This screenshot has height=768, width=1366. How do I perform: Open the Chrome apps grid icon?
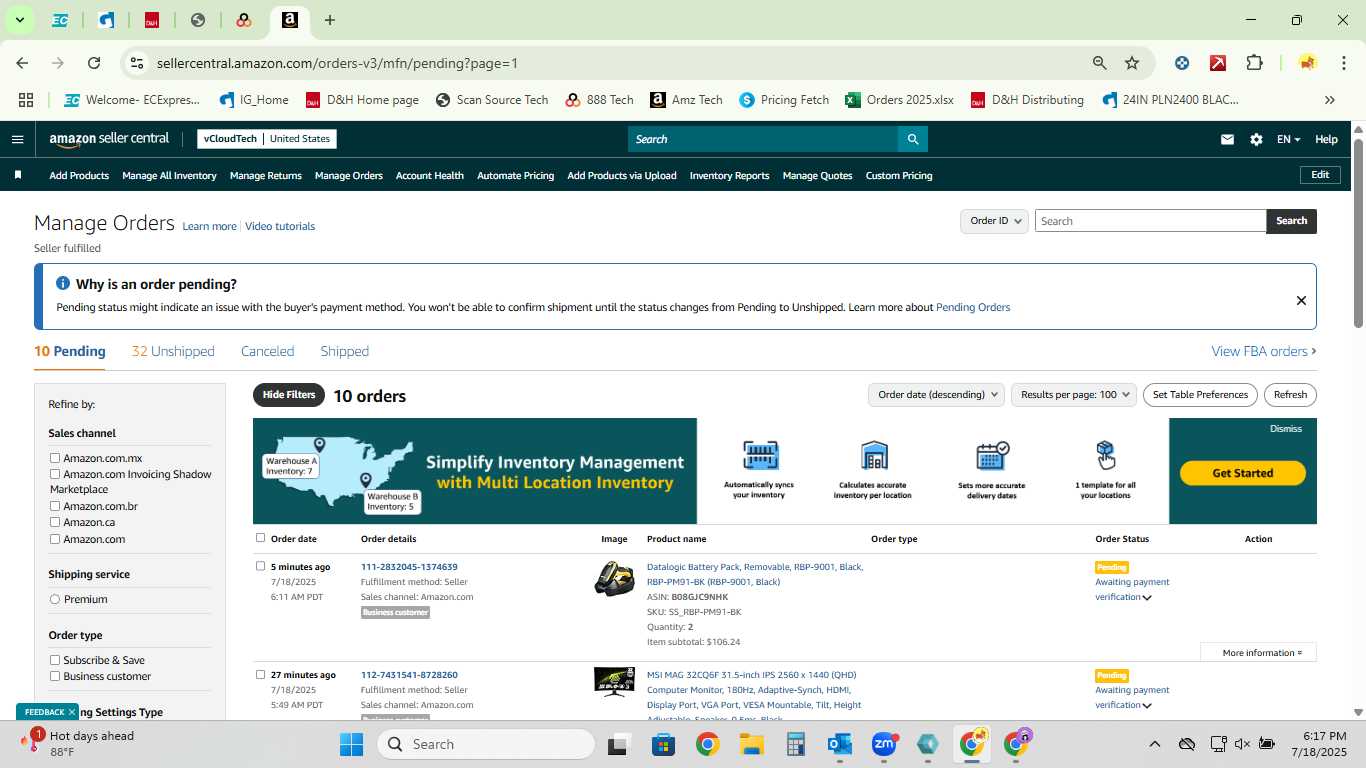pyautogui.click(x=26, y=100)
